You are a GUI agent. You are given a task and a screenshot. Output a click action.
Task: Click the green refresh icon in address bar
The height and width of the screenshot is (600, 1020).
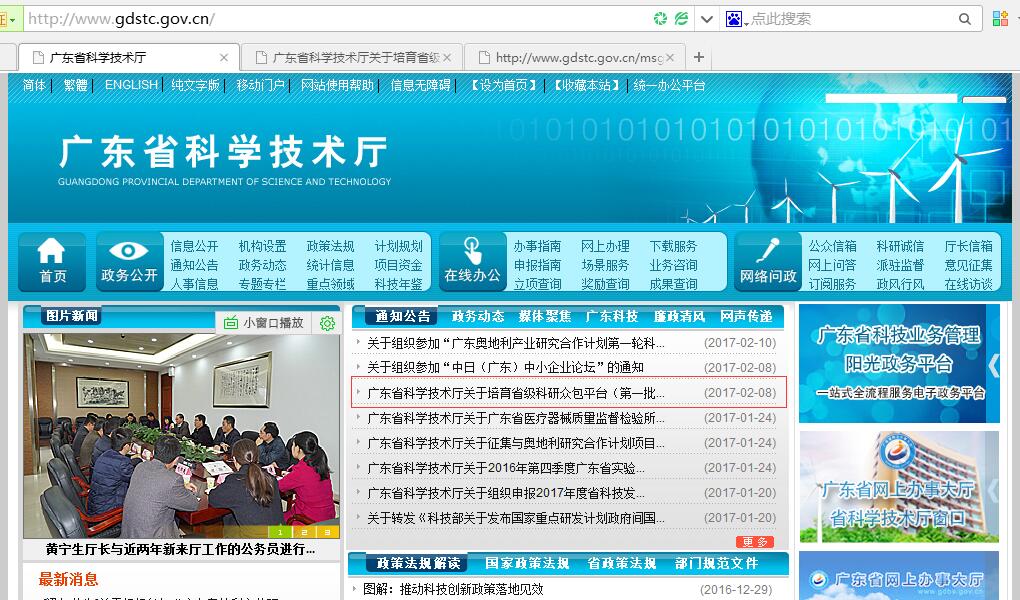(660, 19)
